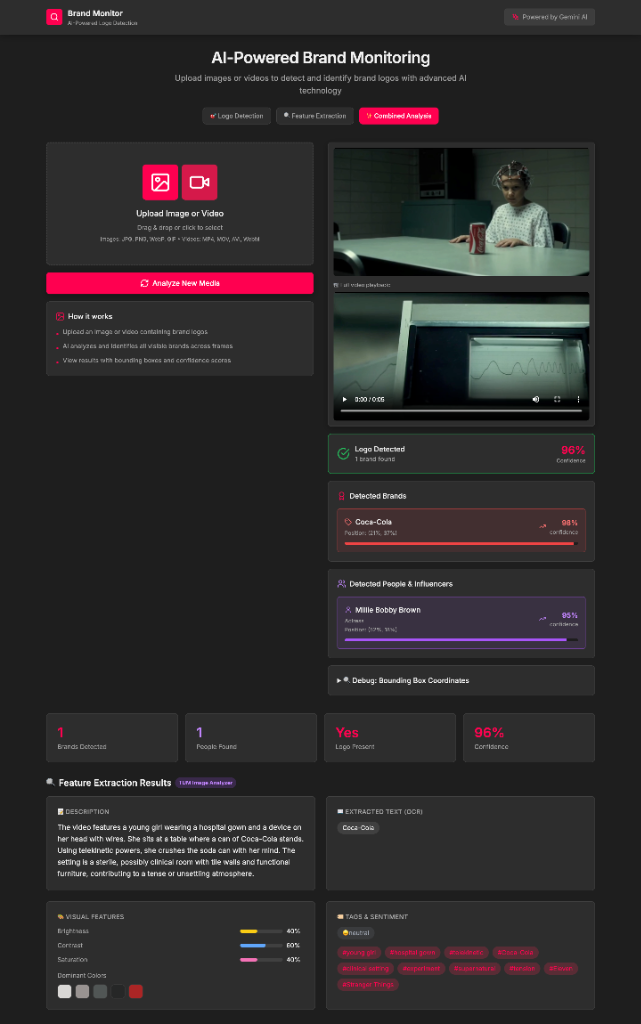Click the Logo Detected 96% confidence value
The height and width of the screenshot is (1024, 641).
572,450
